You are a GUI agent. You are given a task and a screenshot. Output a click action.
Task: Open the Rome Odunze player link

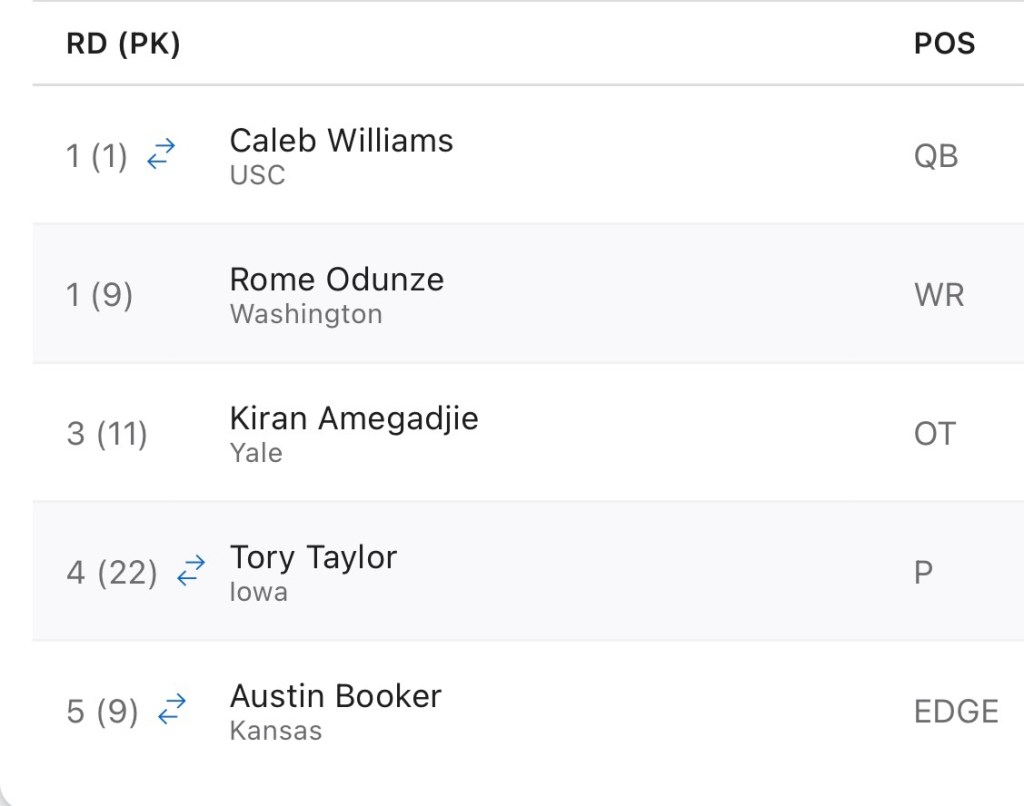(336, 279)
